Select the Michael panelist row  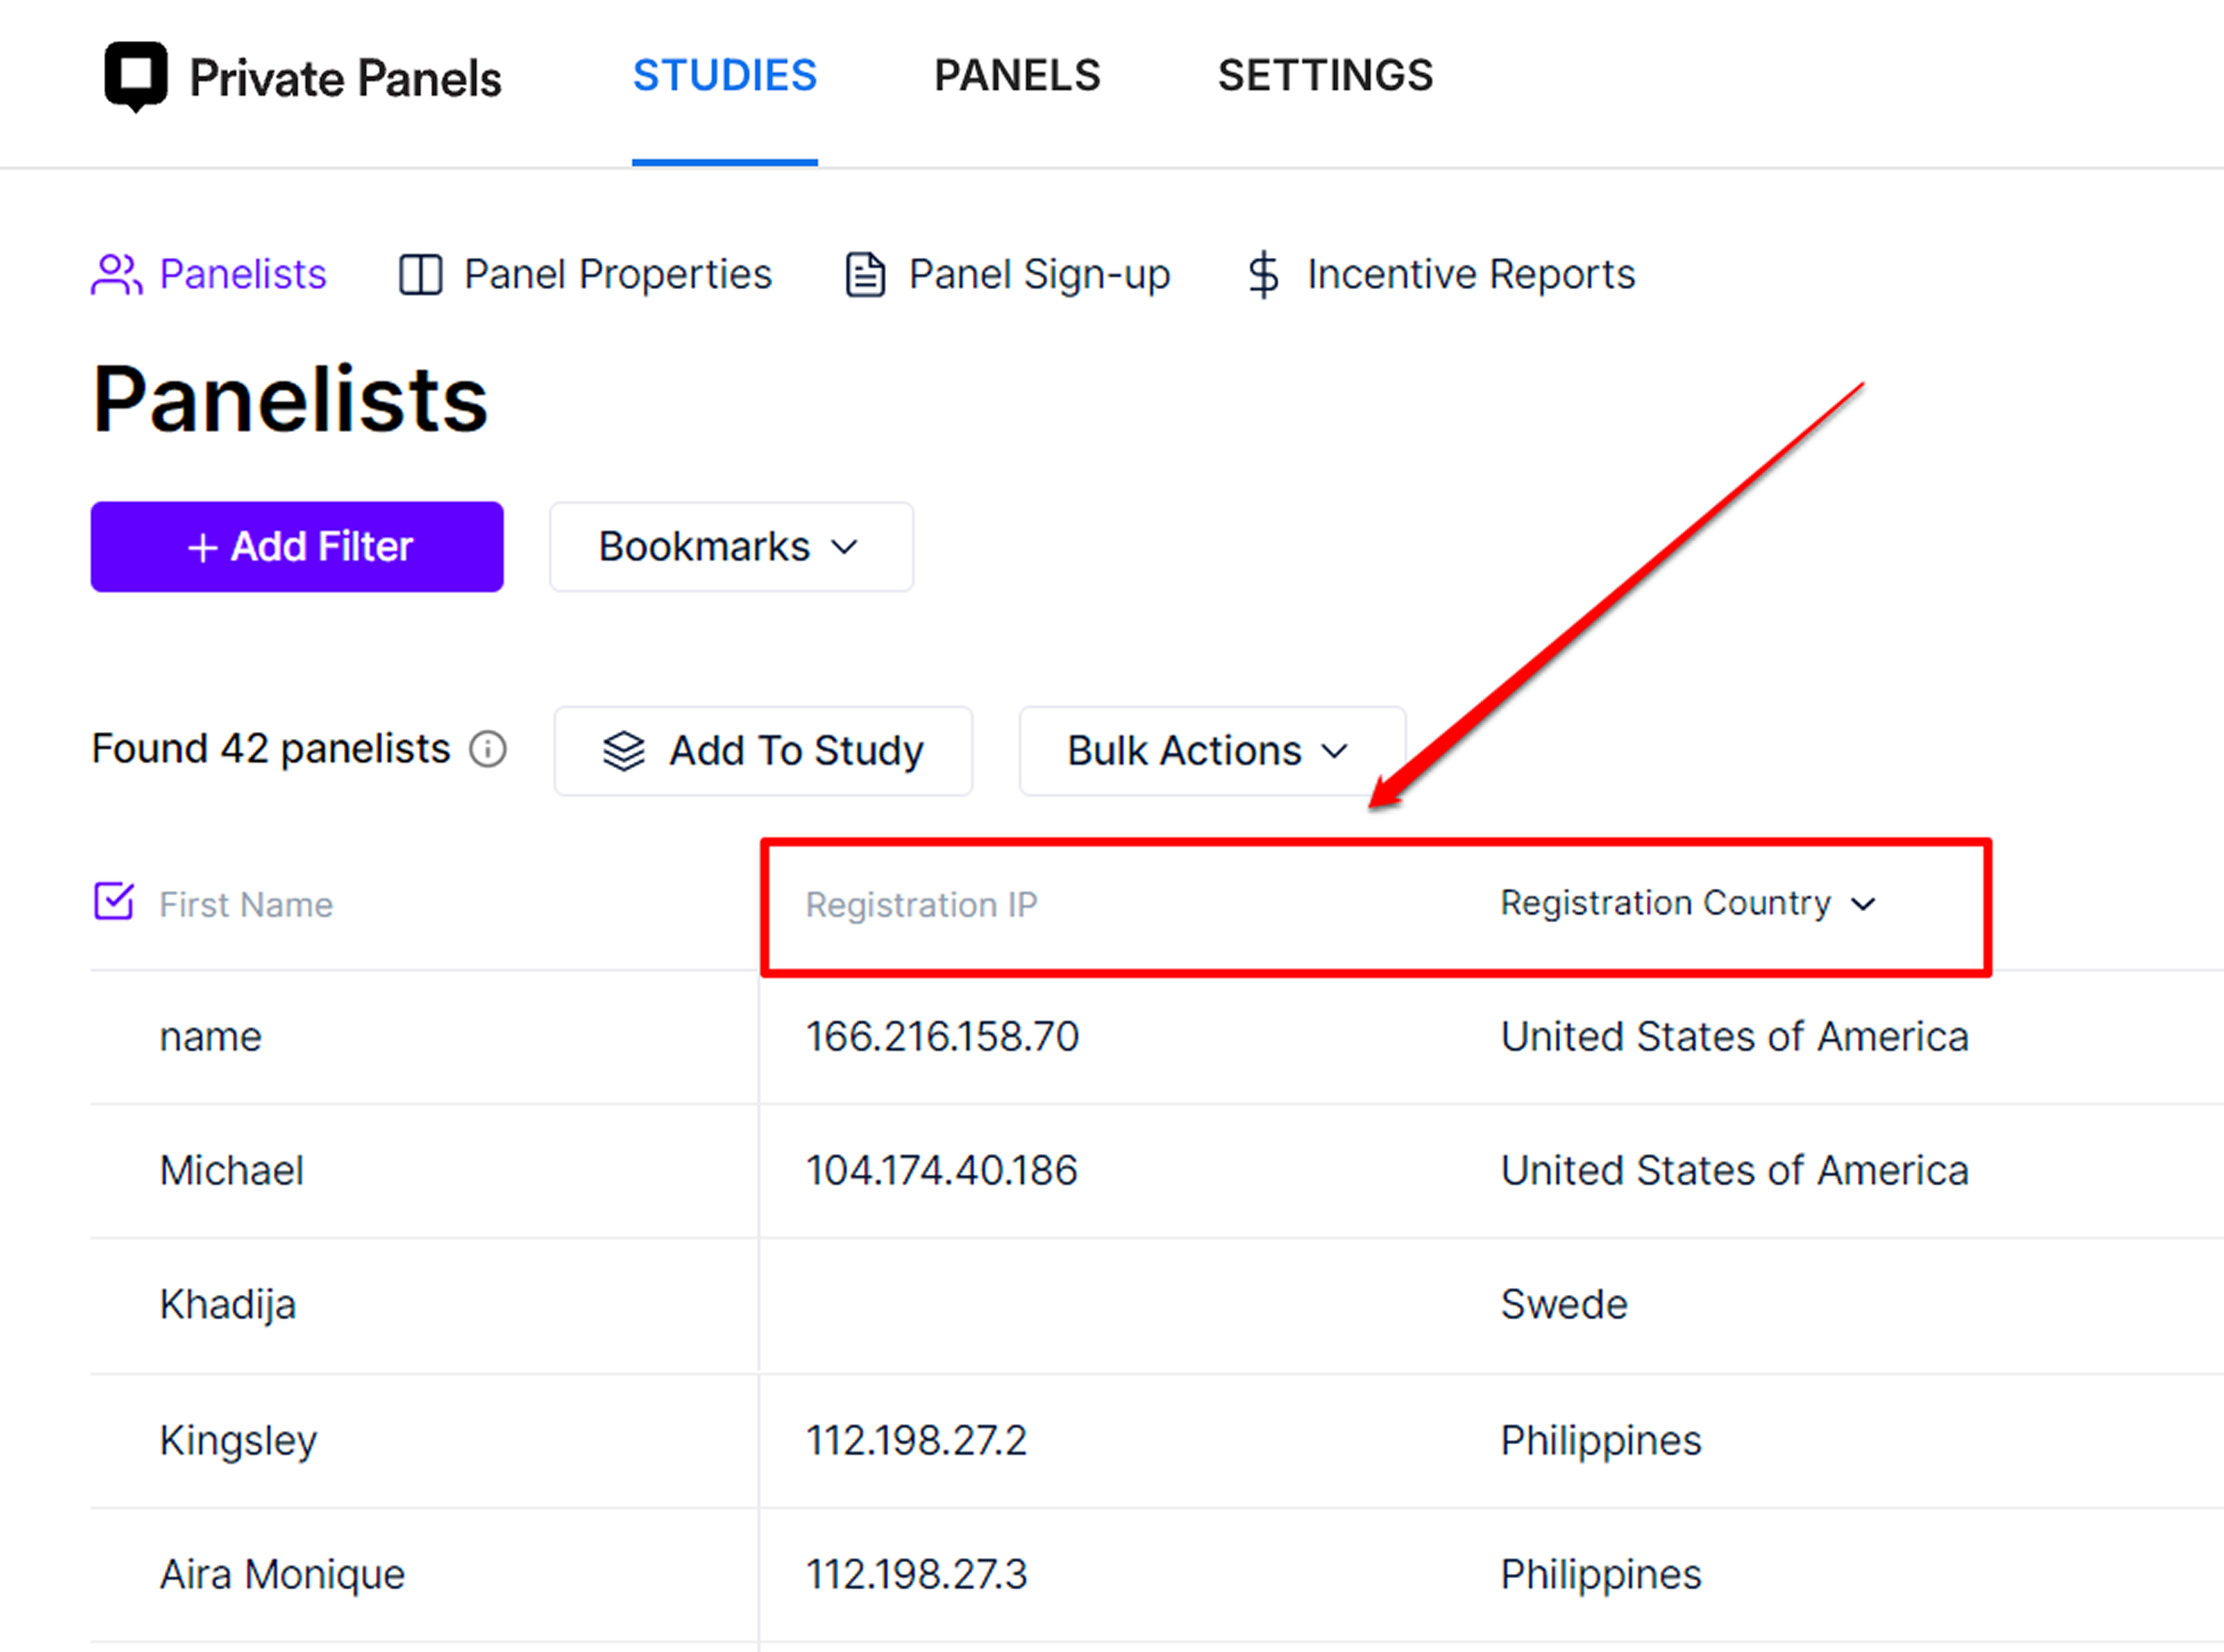[x=1157, y=1171]
